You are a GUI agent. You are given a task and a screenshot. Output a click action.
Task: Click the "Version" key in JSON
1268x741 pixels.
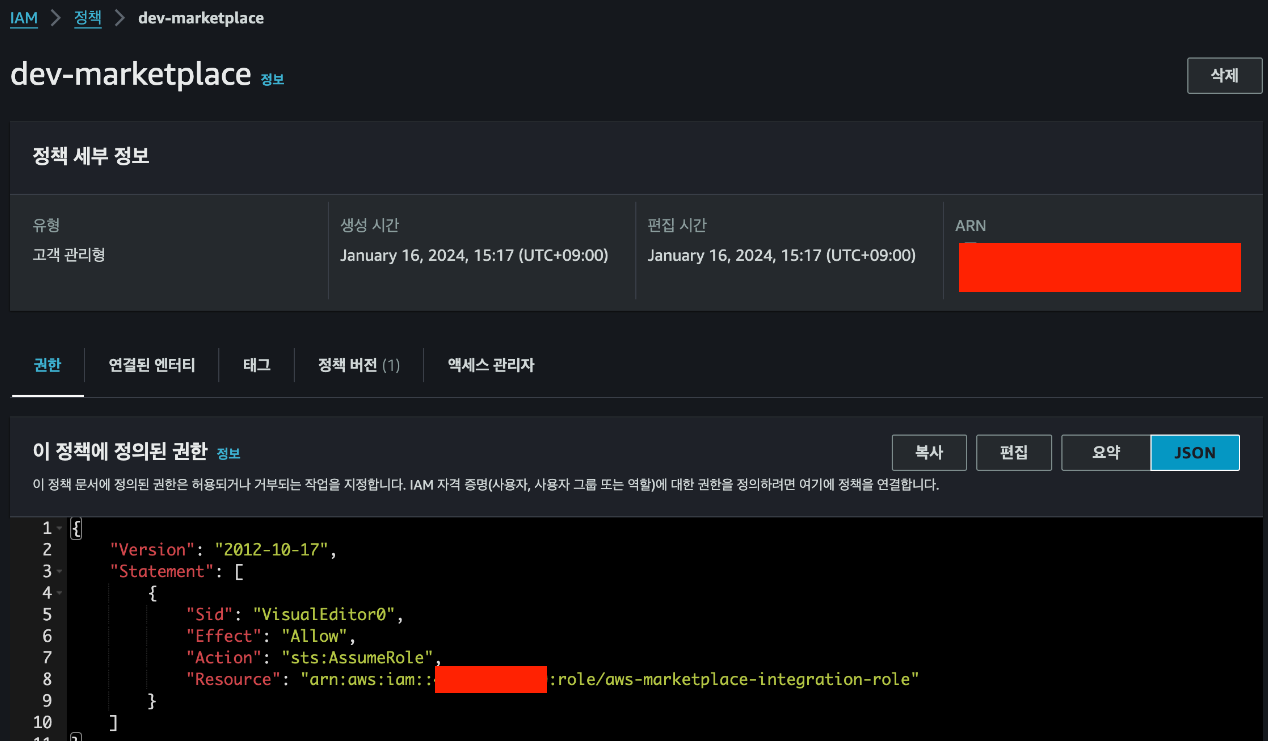point(153,550)
